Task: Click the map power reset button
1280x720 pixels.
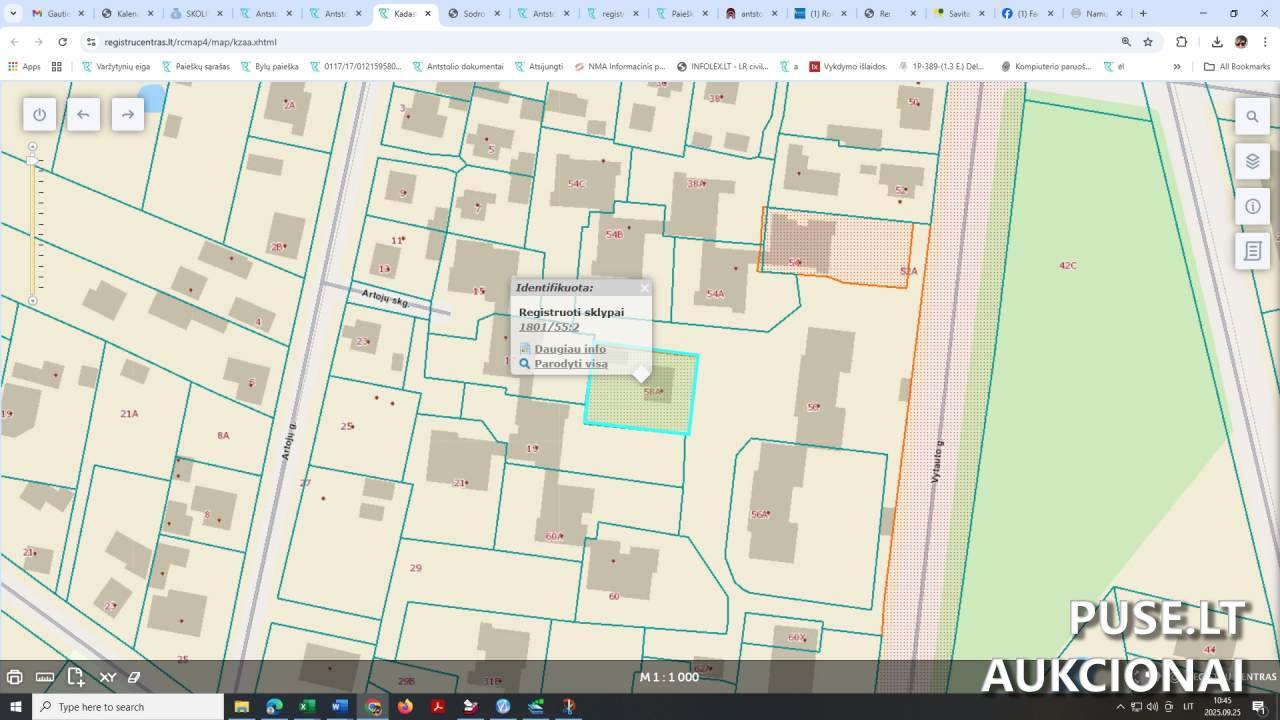Action: pos(39,115)
